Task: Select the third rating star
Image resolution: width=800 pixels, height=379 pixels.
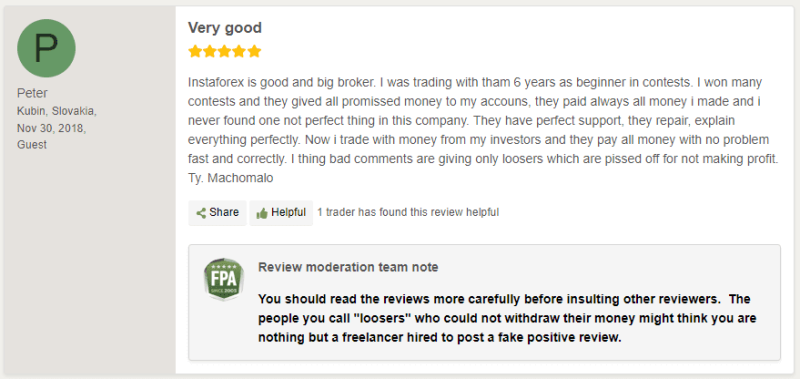Action: coord(224,51)
